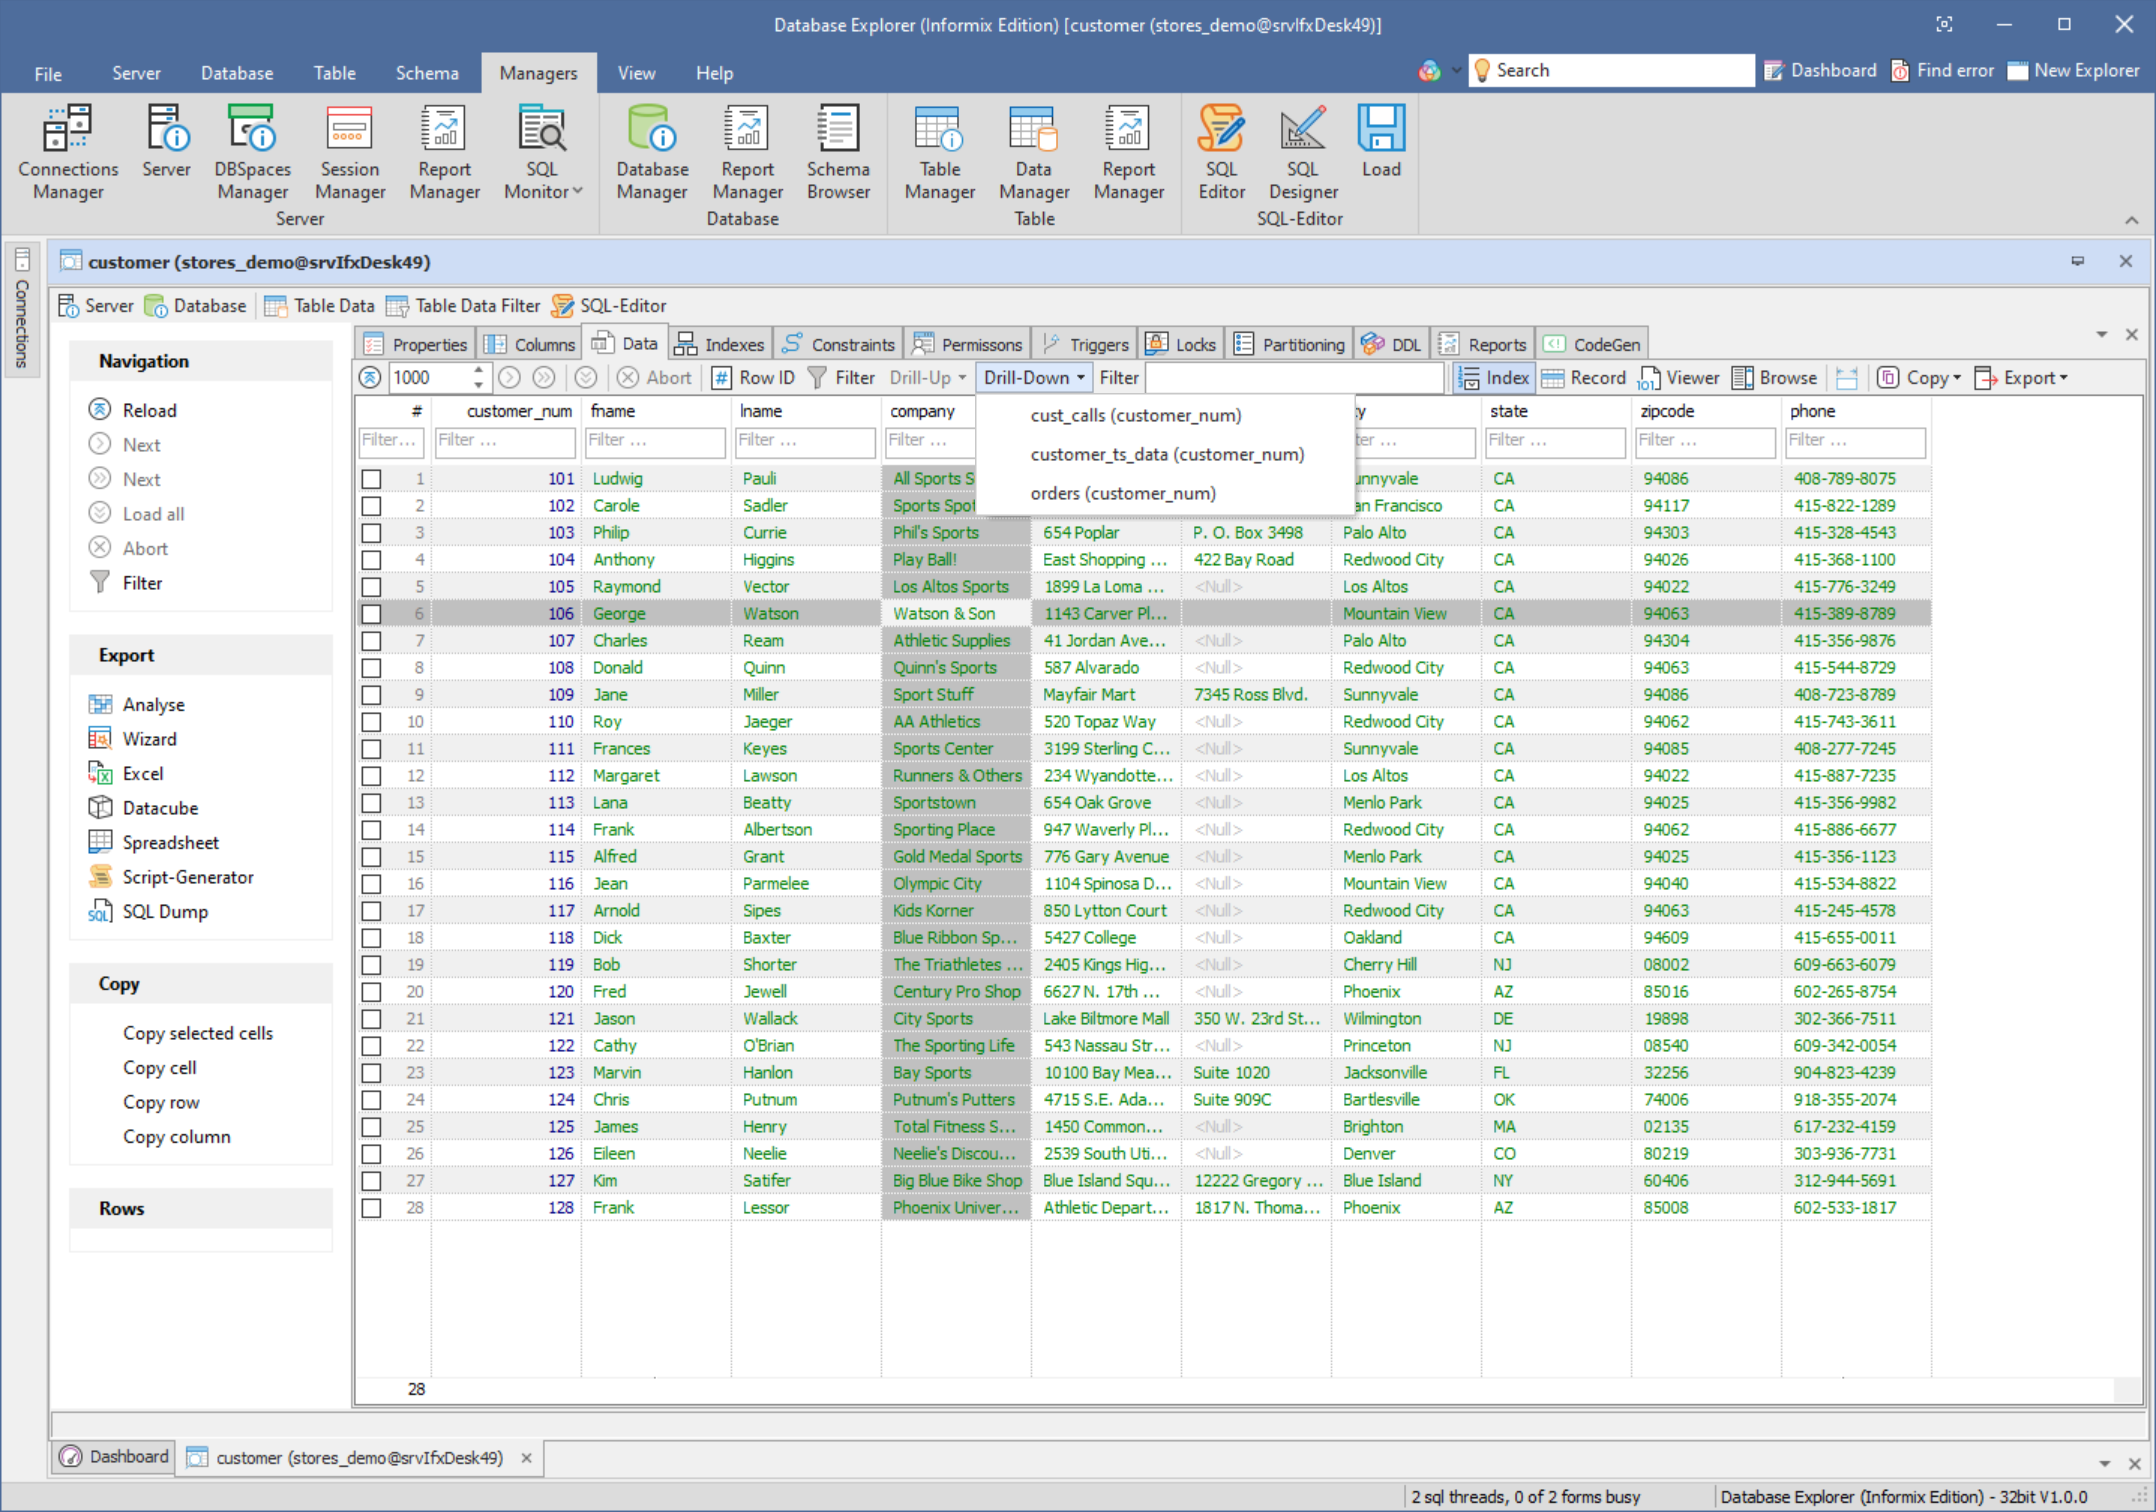Screen dimensions: 2156x1512
Task: Select the checkbox for Philip Currie row
Action: 372,533
